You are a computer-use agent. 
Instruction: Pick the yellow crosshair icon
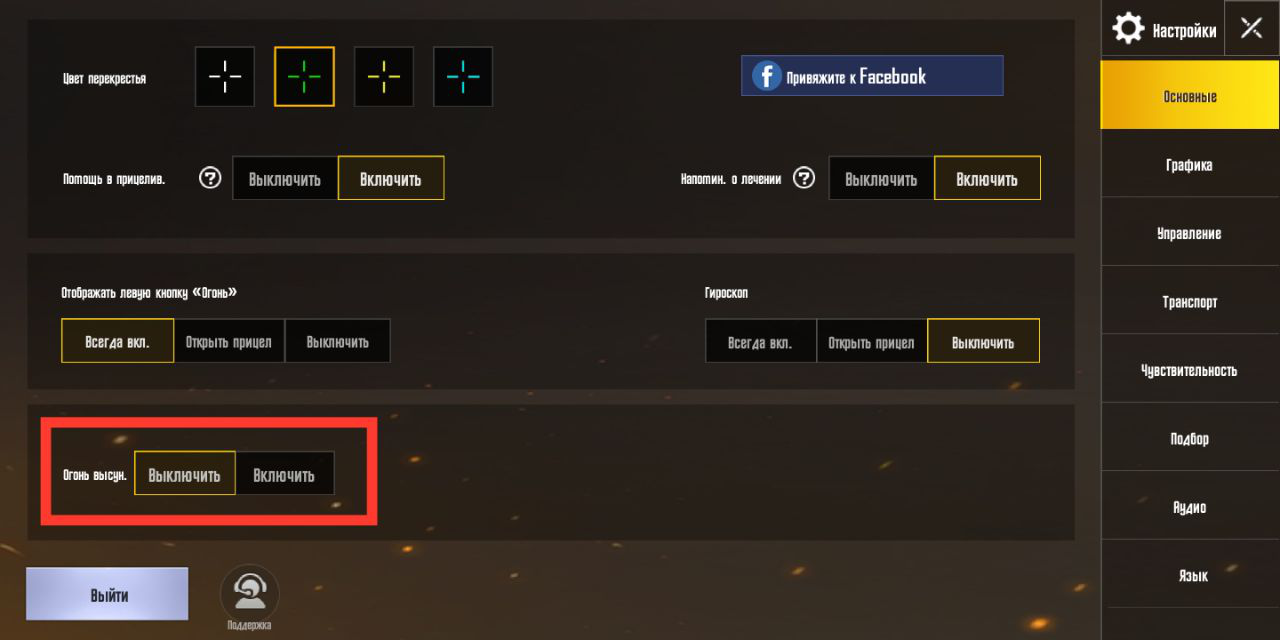(384, 76)
